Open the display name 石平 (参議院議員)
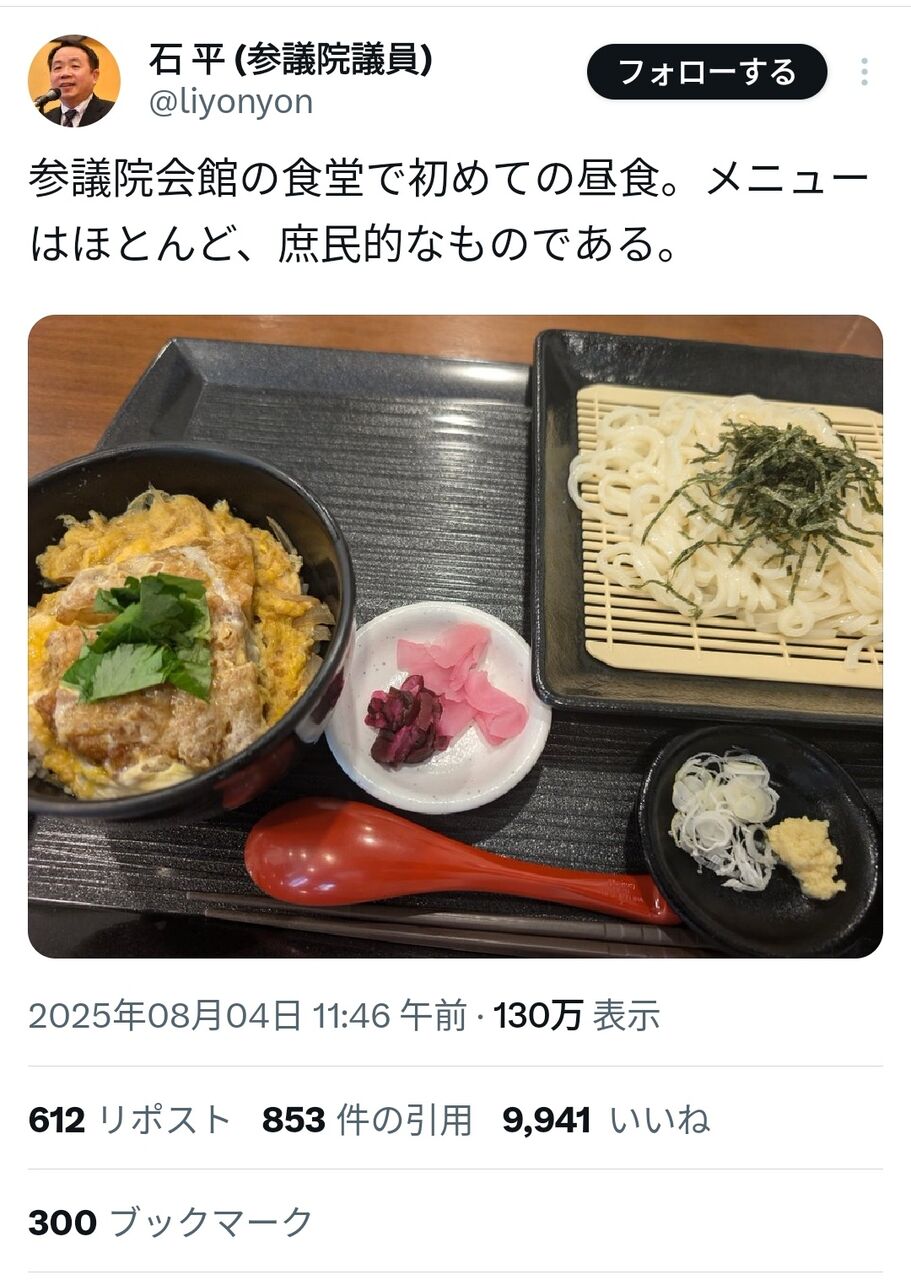Screen dimensions: 911x1280 pyautogui.click(x=291, y=60)
